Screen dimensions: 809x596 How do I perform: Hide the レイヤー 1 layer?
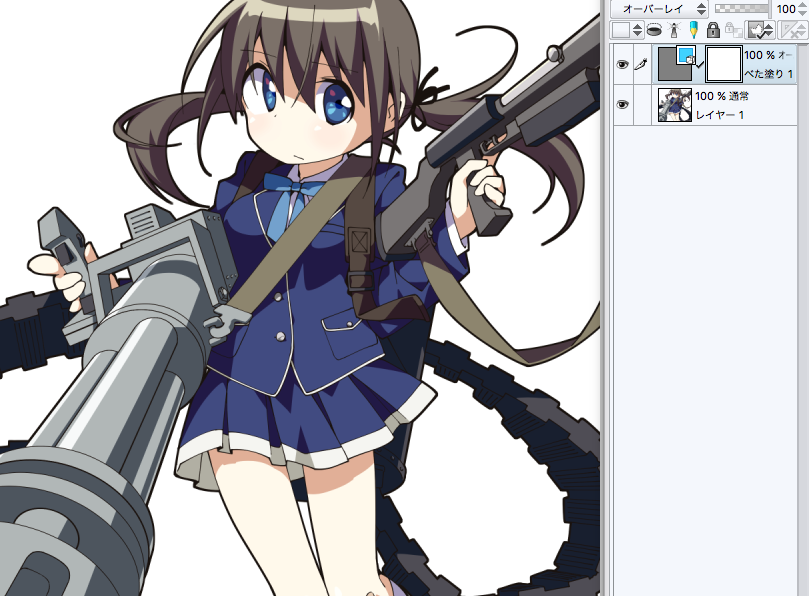tap(623, 104)
